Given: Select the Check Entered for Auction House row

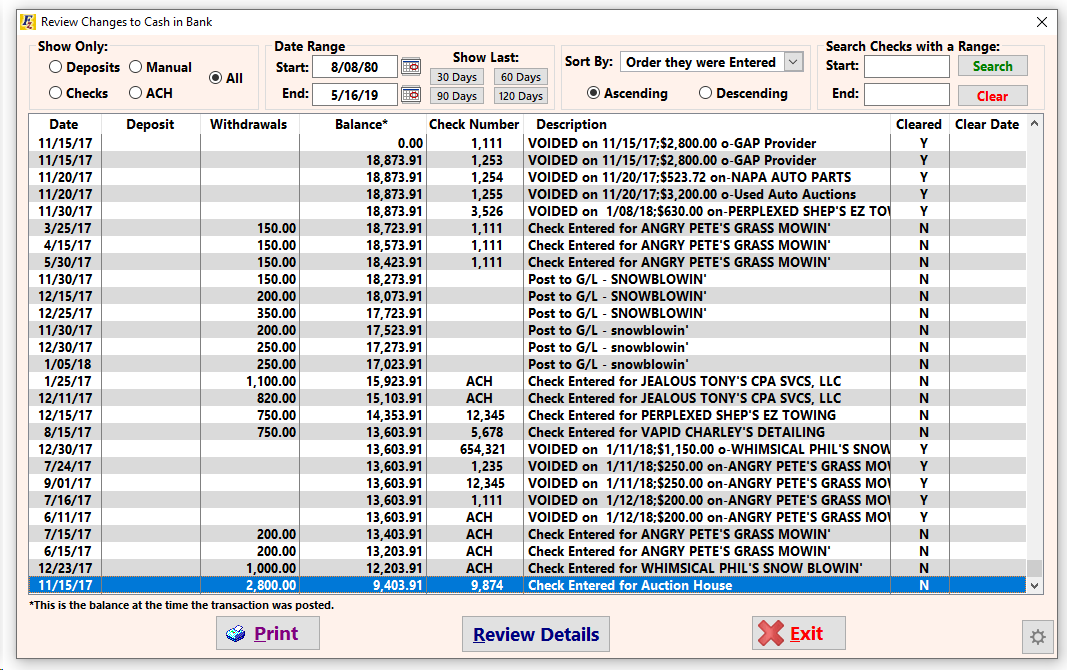Looking at the screenshot, I should (x=527, y=586).
